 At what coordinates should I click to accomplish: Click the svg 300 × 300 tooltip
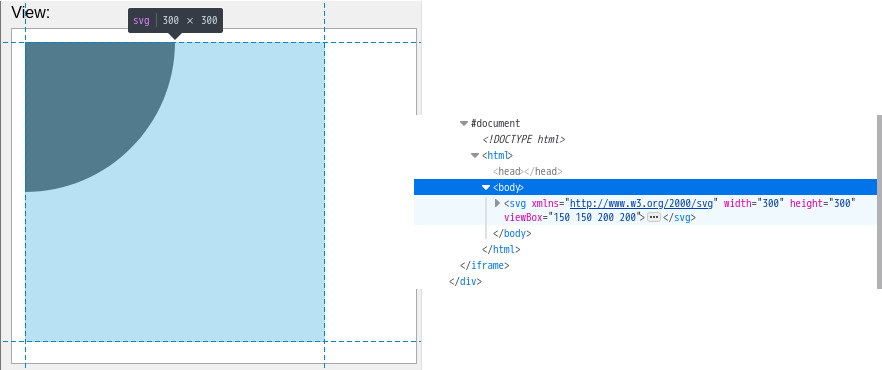176,20
